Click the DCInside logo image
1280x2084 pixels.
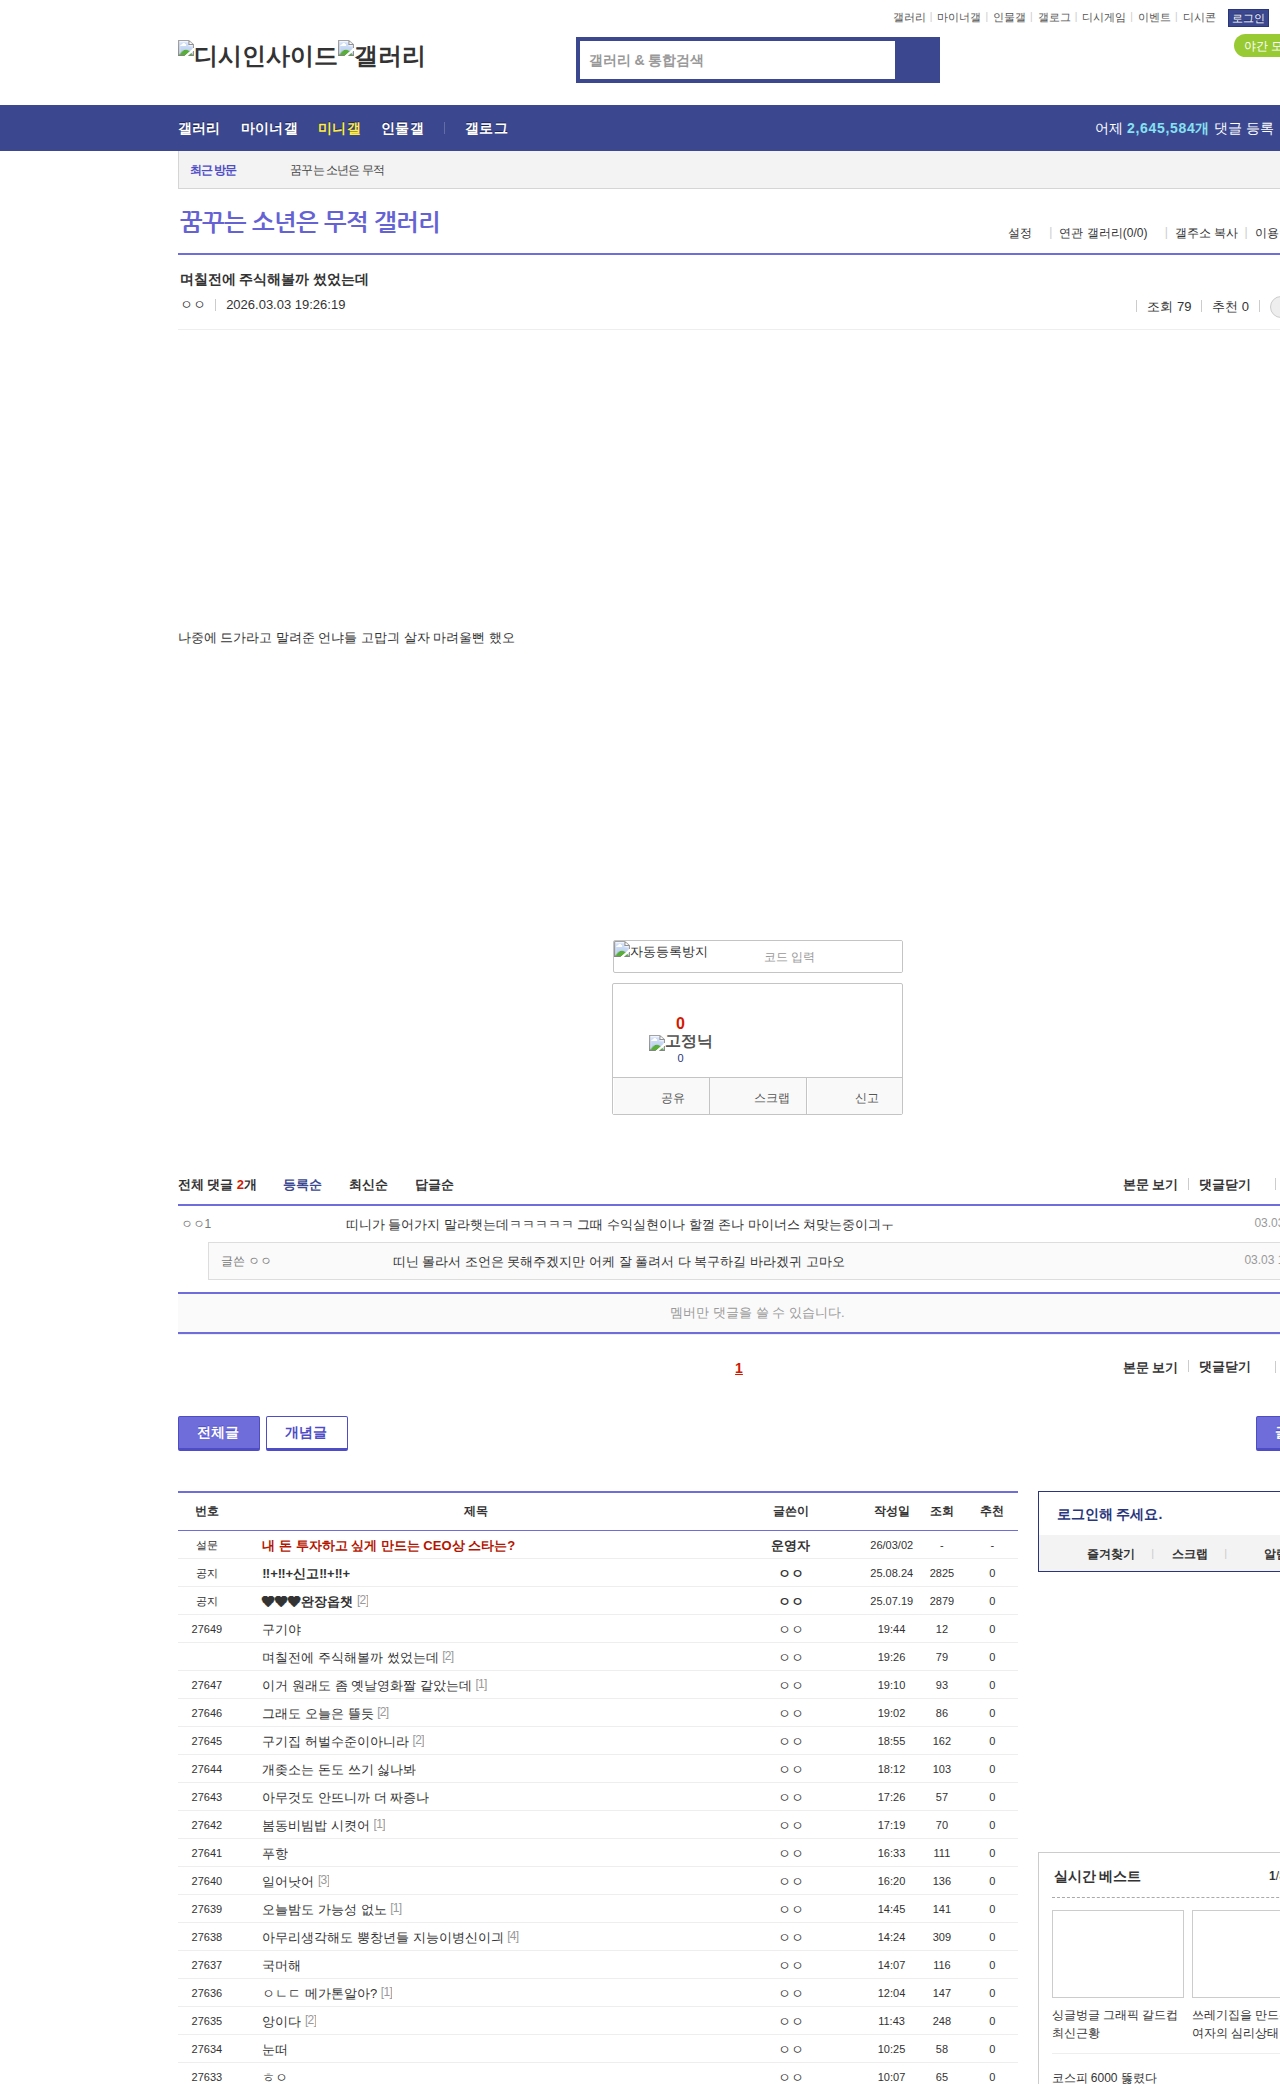pos(257,56)
